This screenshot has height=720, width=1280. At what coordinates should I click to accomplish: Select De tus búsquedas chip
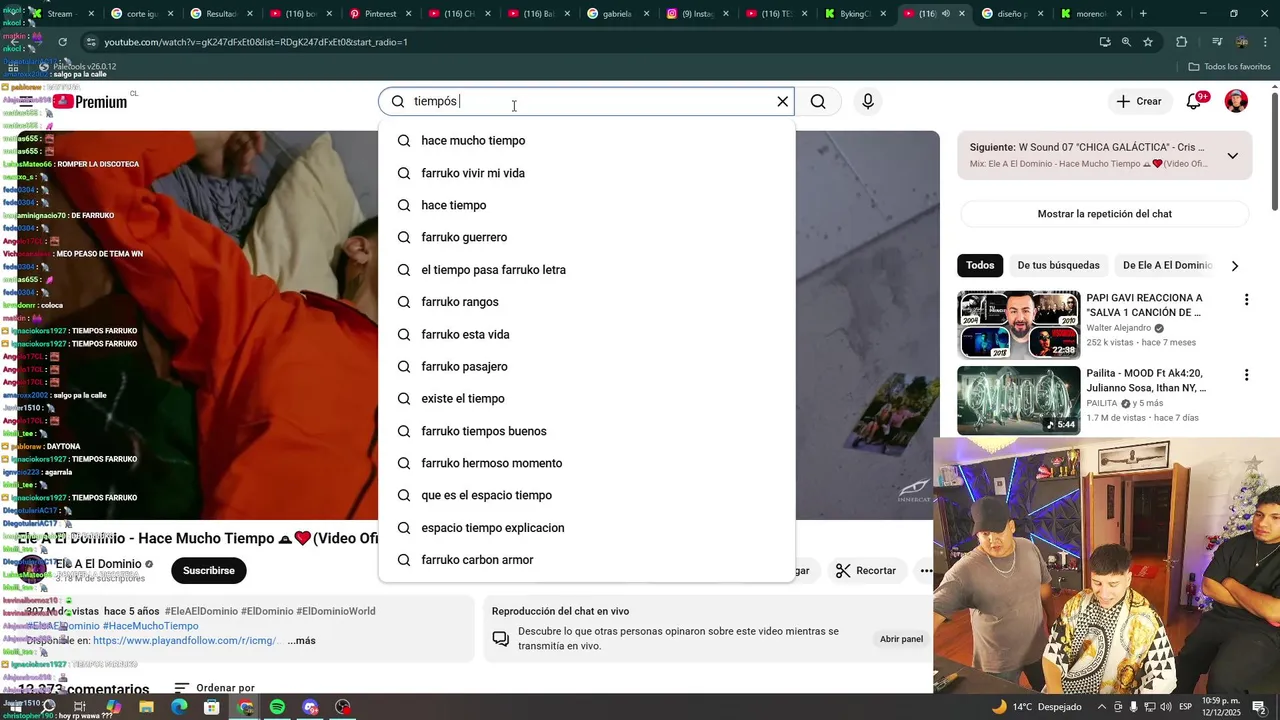tap(1058, 265)
